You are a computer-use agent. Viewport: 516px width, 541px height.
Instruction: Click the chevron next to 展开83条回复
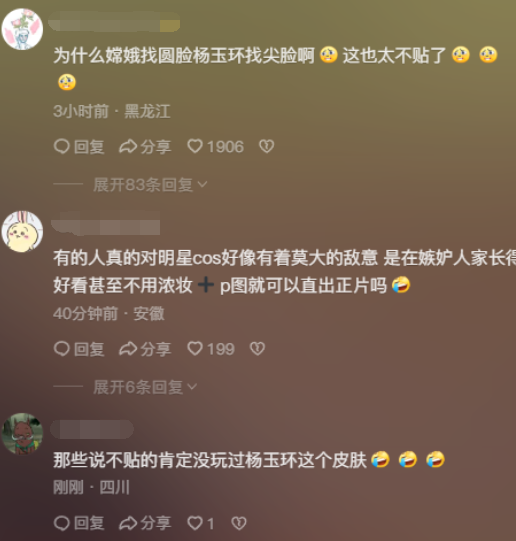(202, 185)
